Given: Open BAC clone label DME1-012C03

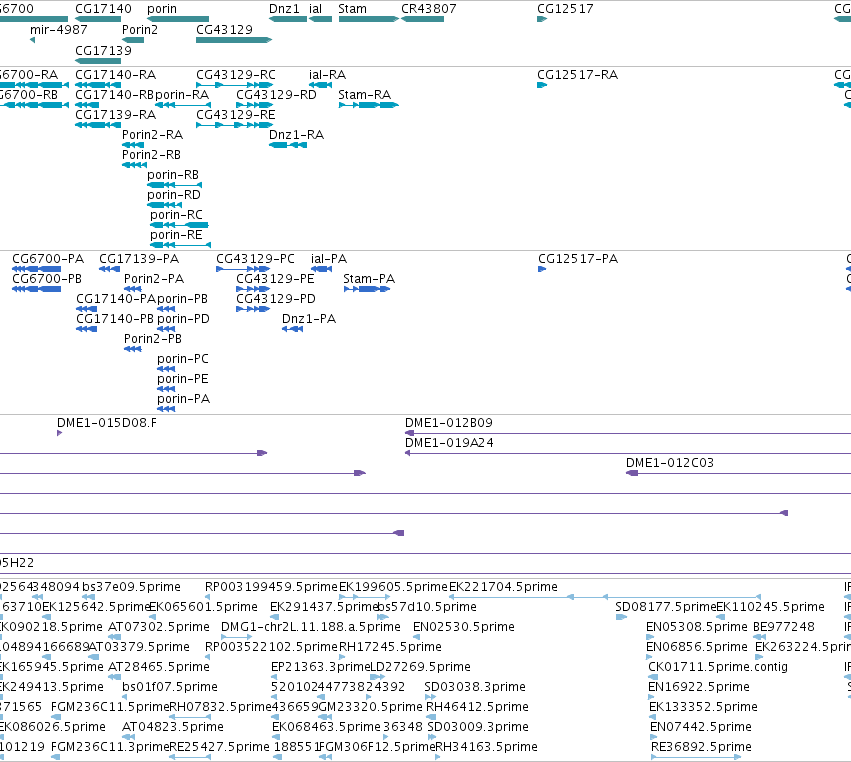Looking at the screenshot, I should (670, 462).
